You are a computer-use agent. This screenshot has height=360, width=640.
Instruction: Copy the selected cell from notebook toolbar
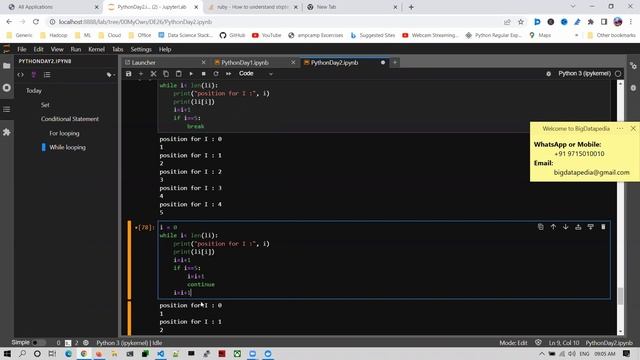pyautogui.click(x=166, y=74)
